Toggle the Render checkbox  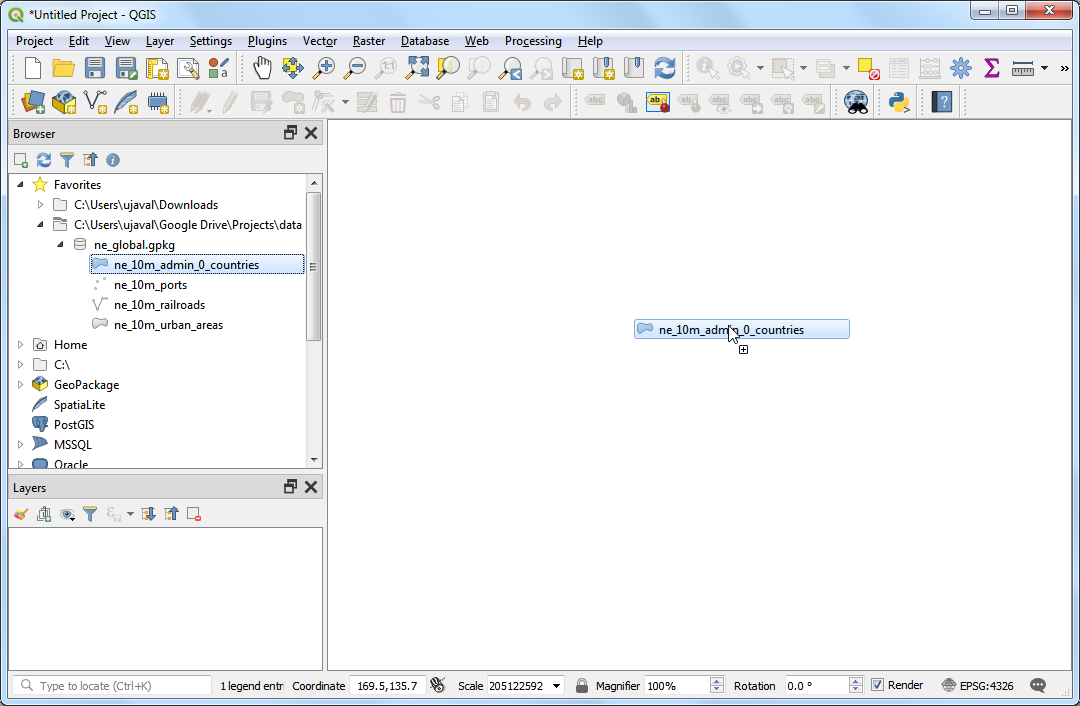[x=878, y=685]
